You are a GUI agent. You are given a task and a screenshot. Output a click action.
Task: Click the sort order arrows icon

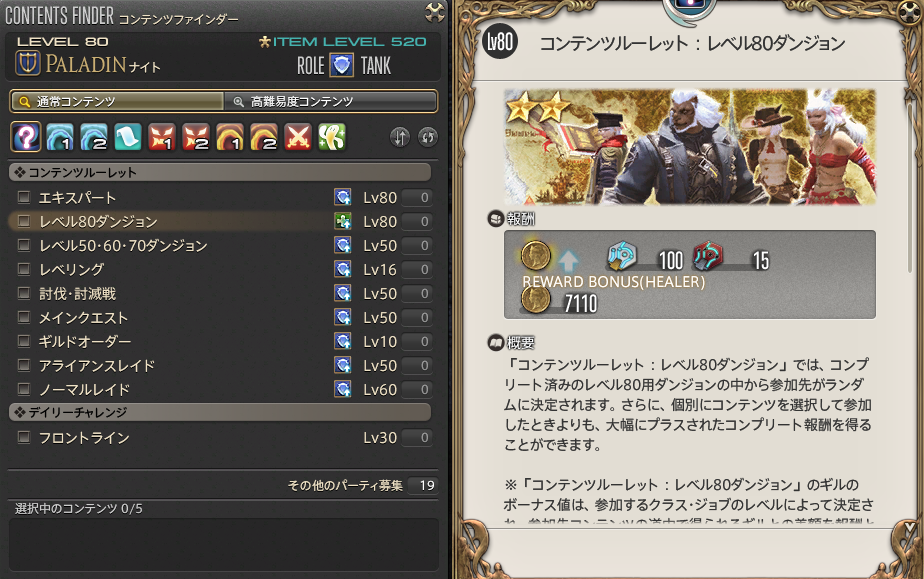coord(400,137)
